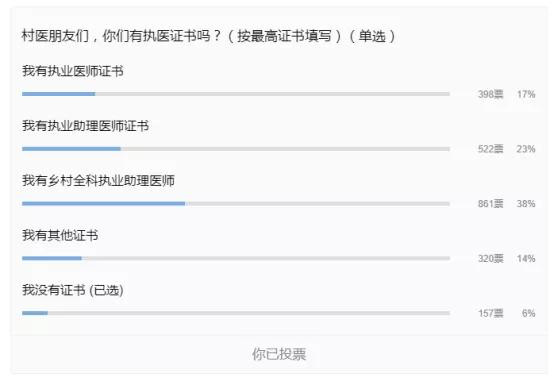Click the 23% result progress bar
This screenshot has width=552, height=381.
click(236, 149)
